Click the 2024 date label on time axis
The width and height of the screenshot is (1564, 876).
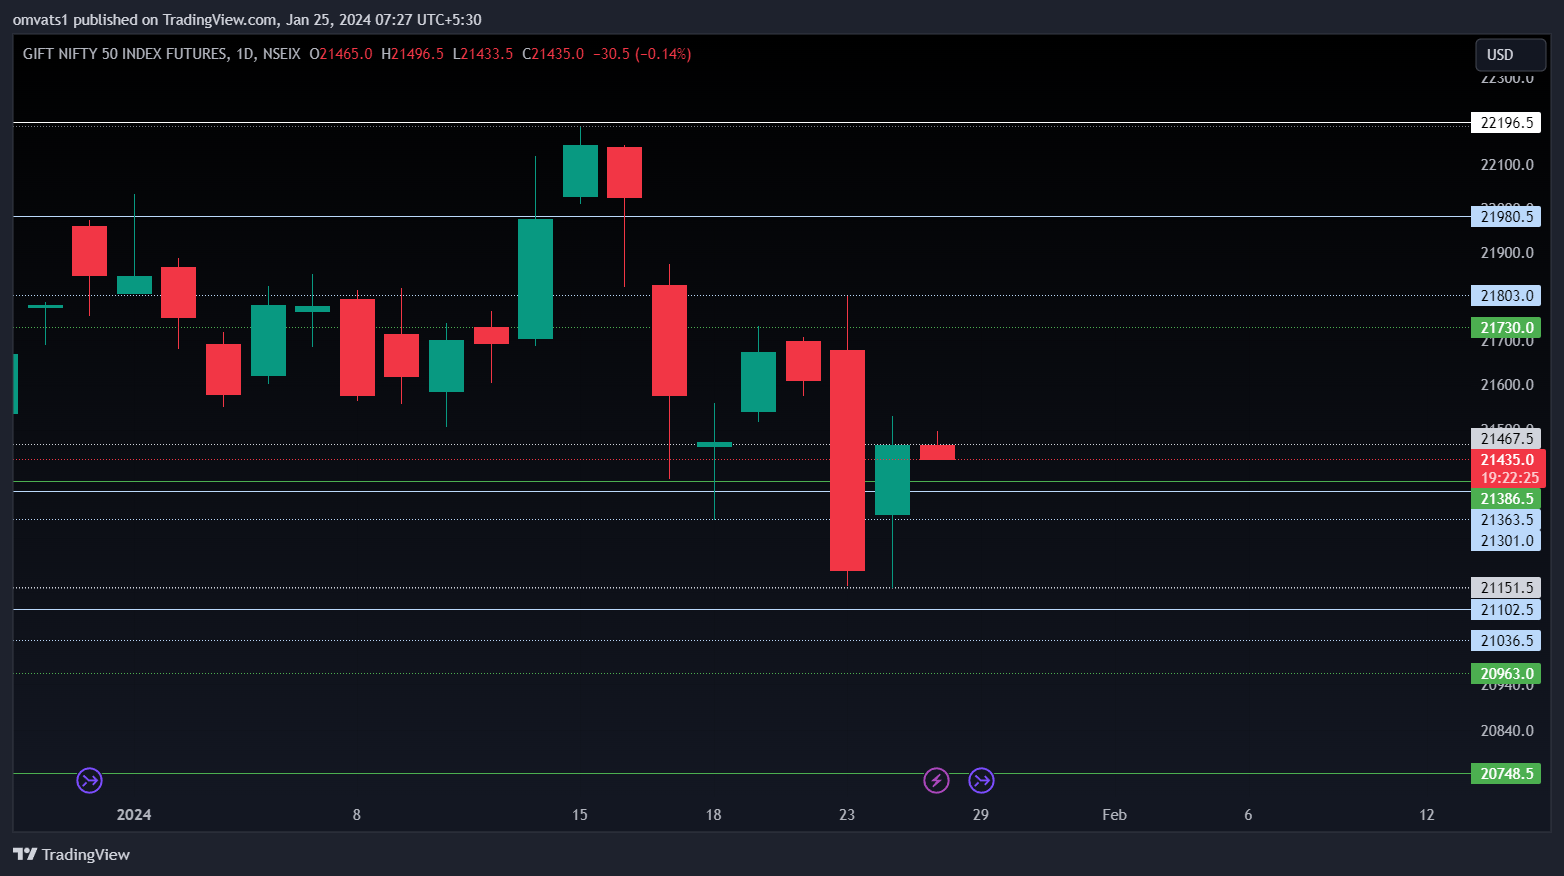click(x=134, y=814)
